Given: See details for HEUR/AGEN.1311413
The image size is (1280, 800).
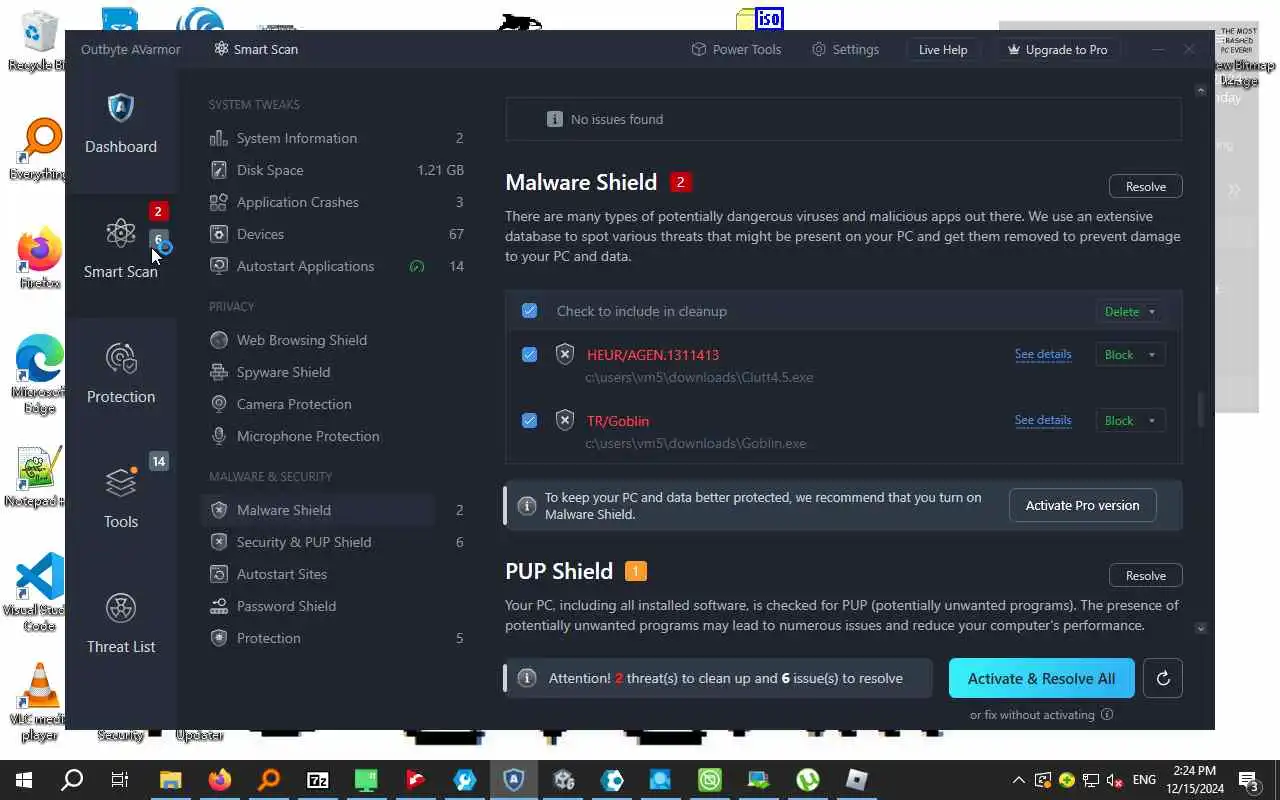Looking at the screenshot, I should tap(1043, 354).
